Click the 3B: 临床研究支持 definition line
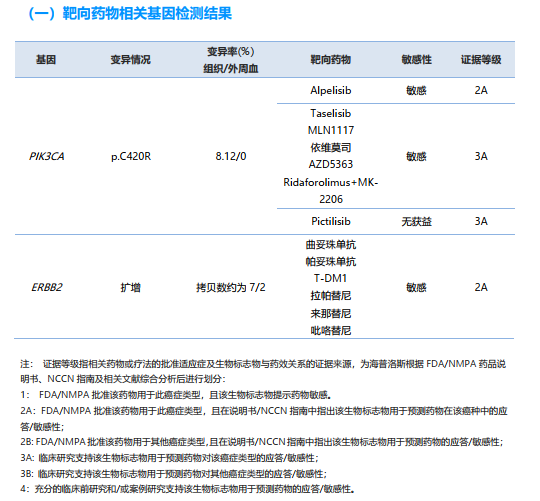 [x=173, y=474]
